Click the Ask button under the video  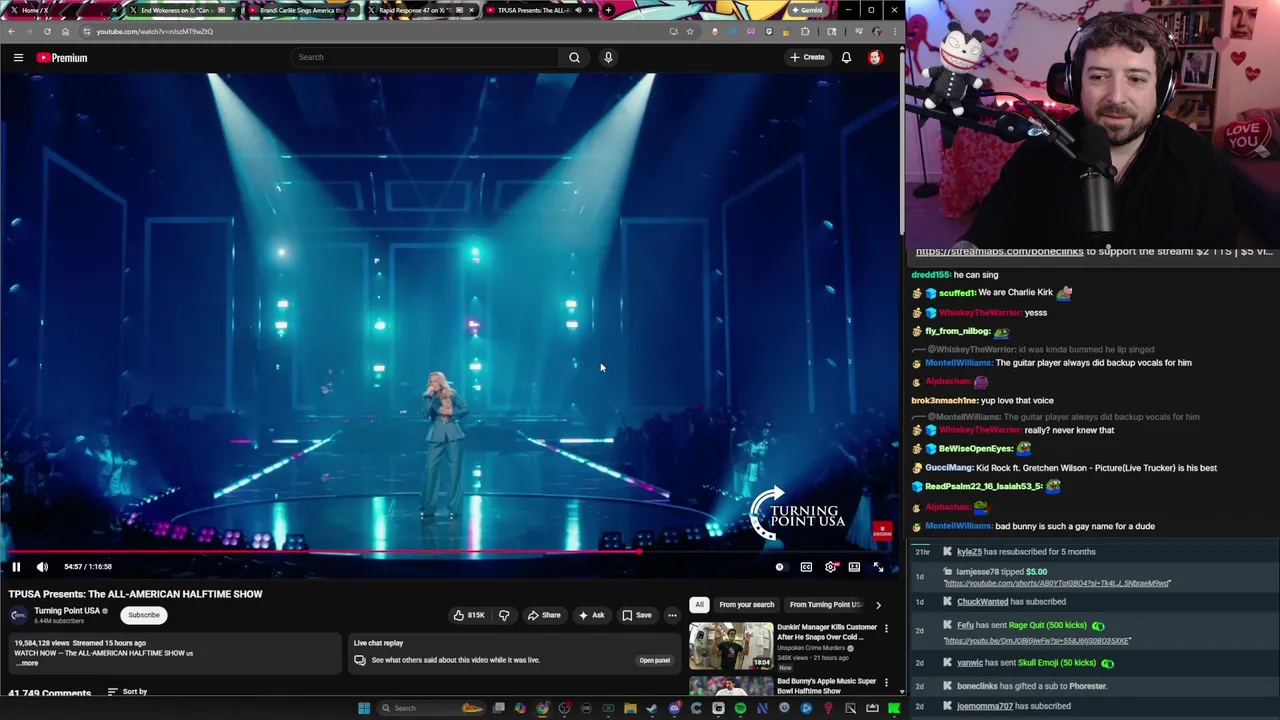(591, 615)
